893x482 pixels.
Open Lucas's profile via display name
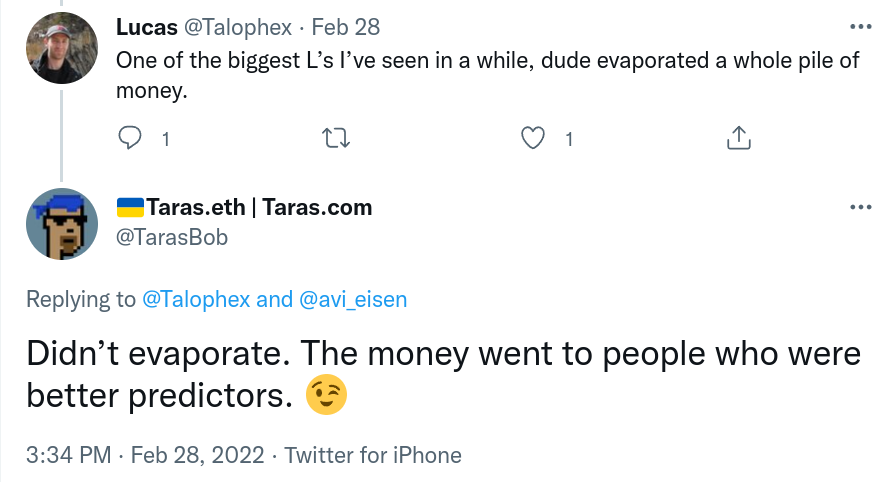tap(147, 27)
